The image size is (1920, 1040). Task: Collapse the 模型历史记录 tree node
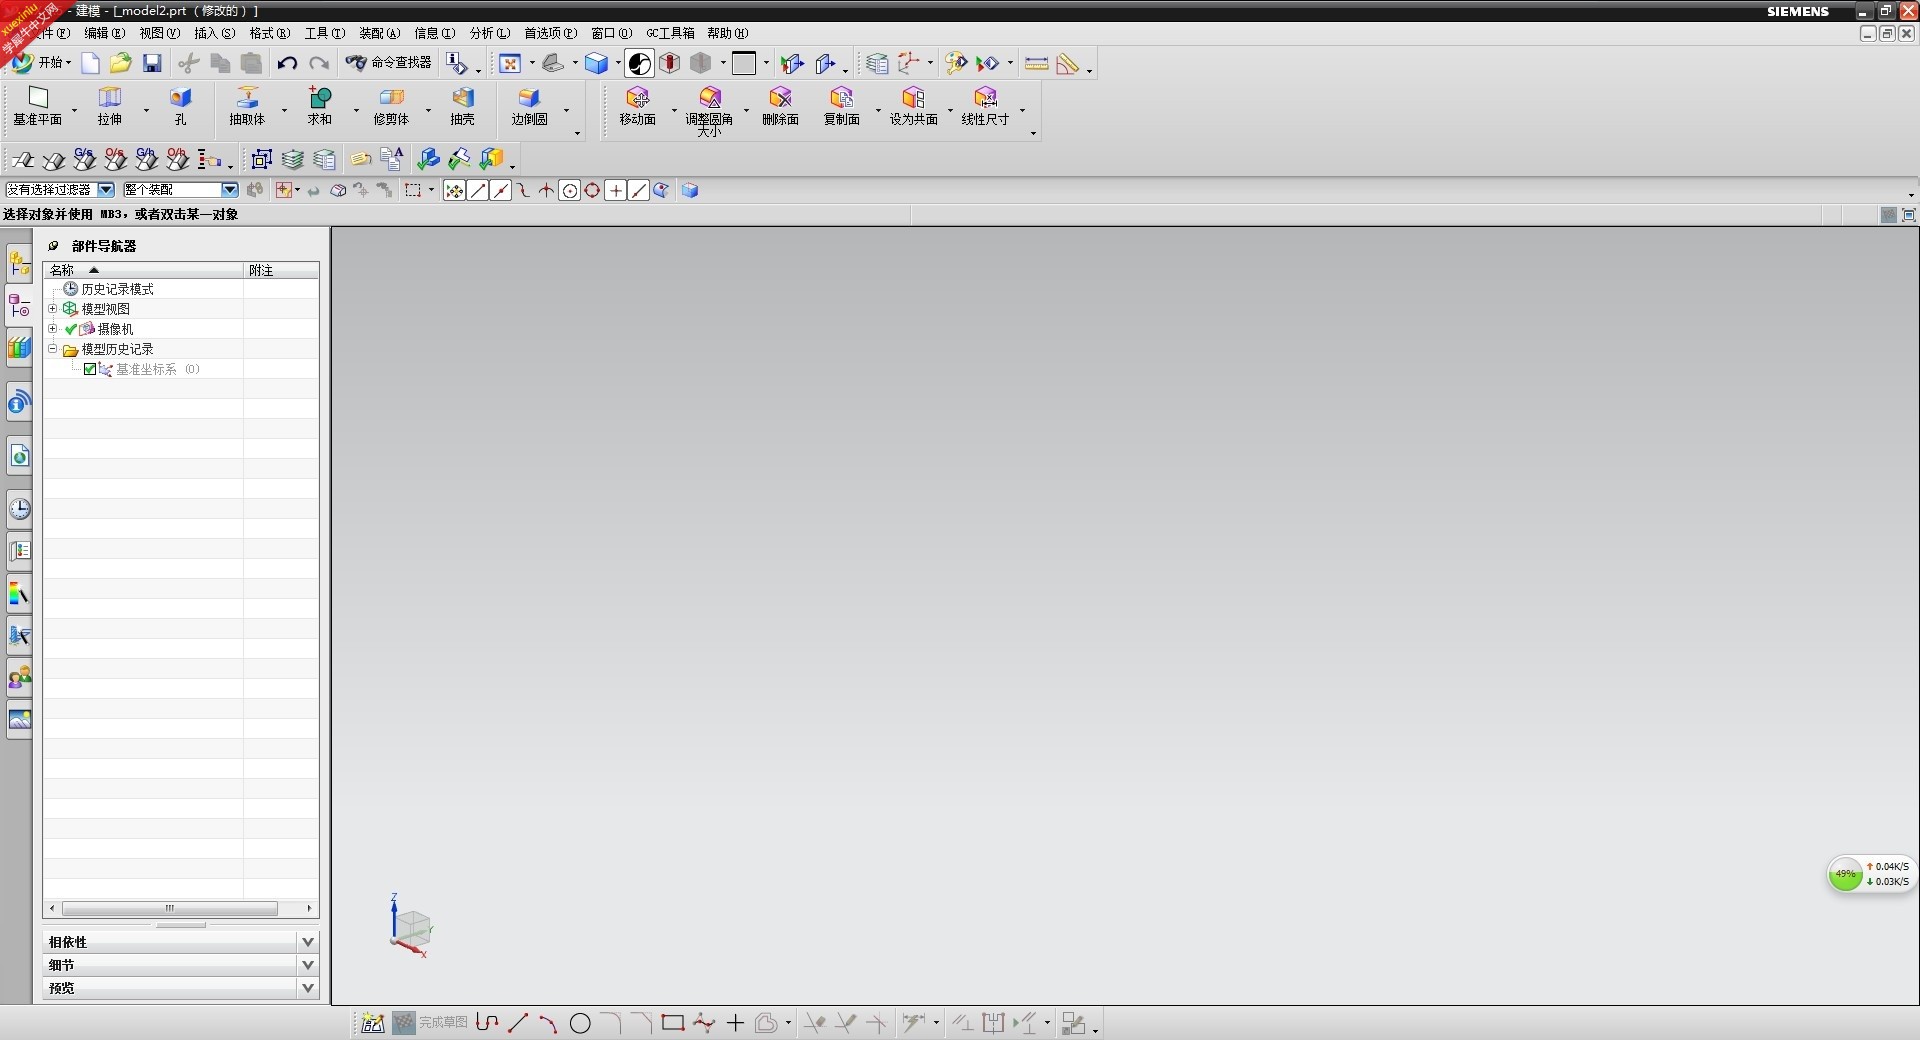pyautogui.click(x=53, y=349)
